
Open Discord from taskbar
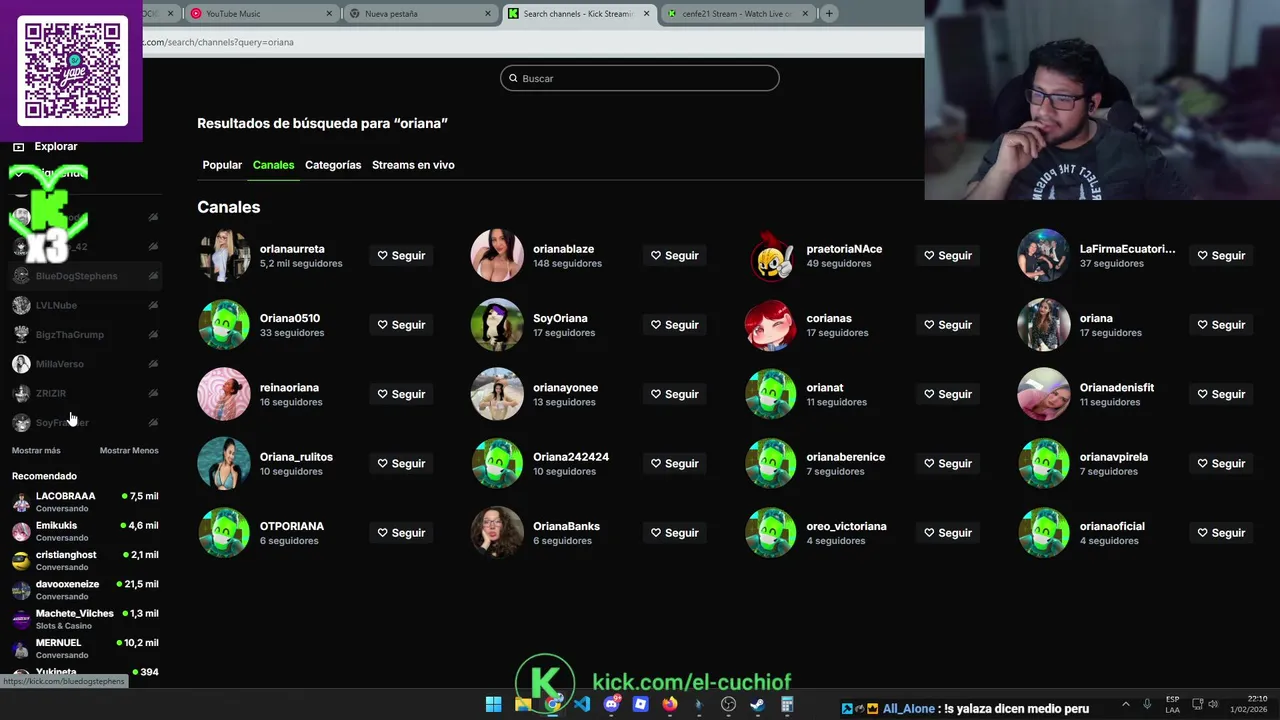(x=611, y=705)
